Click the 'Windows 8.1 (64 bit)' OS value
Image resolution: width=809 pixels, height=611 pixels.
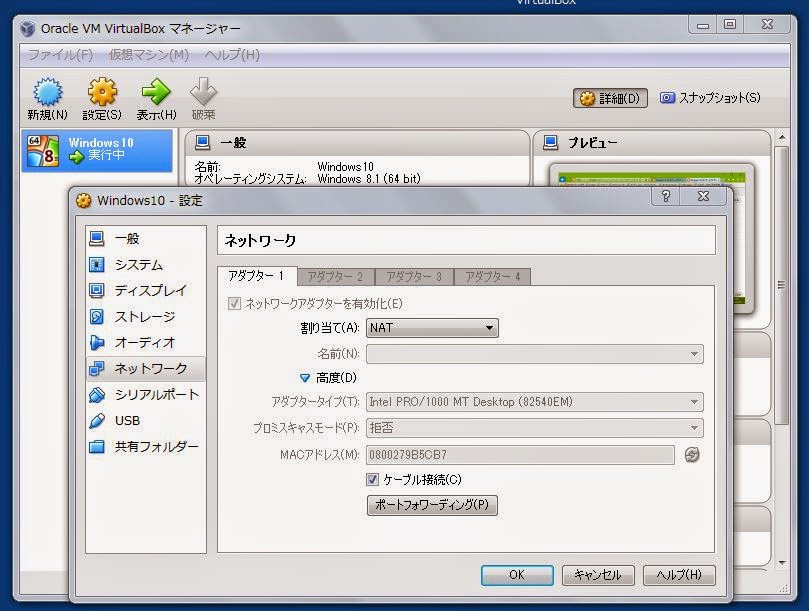pos(369,179)
